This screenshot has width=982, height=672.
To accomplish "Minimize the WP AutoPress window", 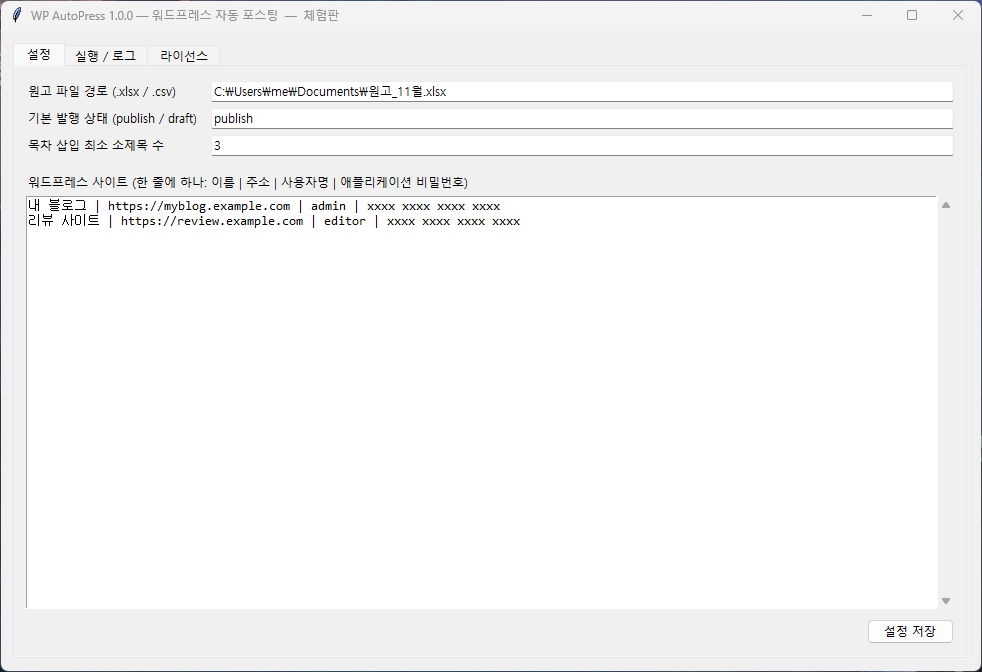I will click(867, 15).
